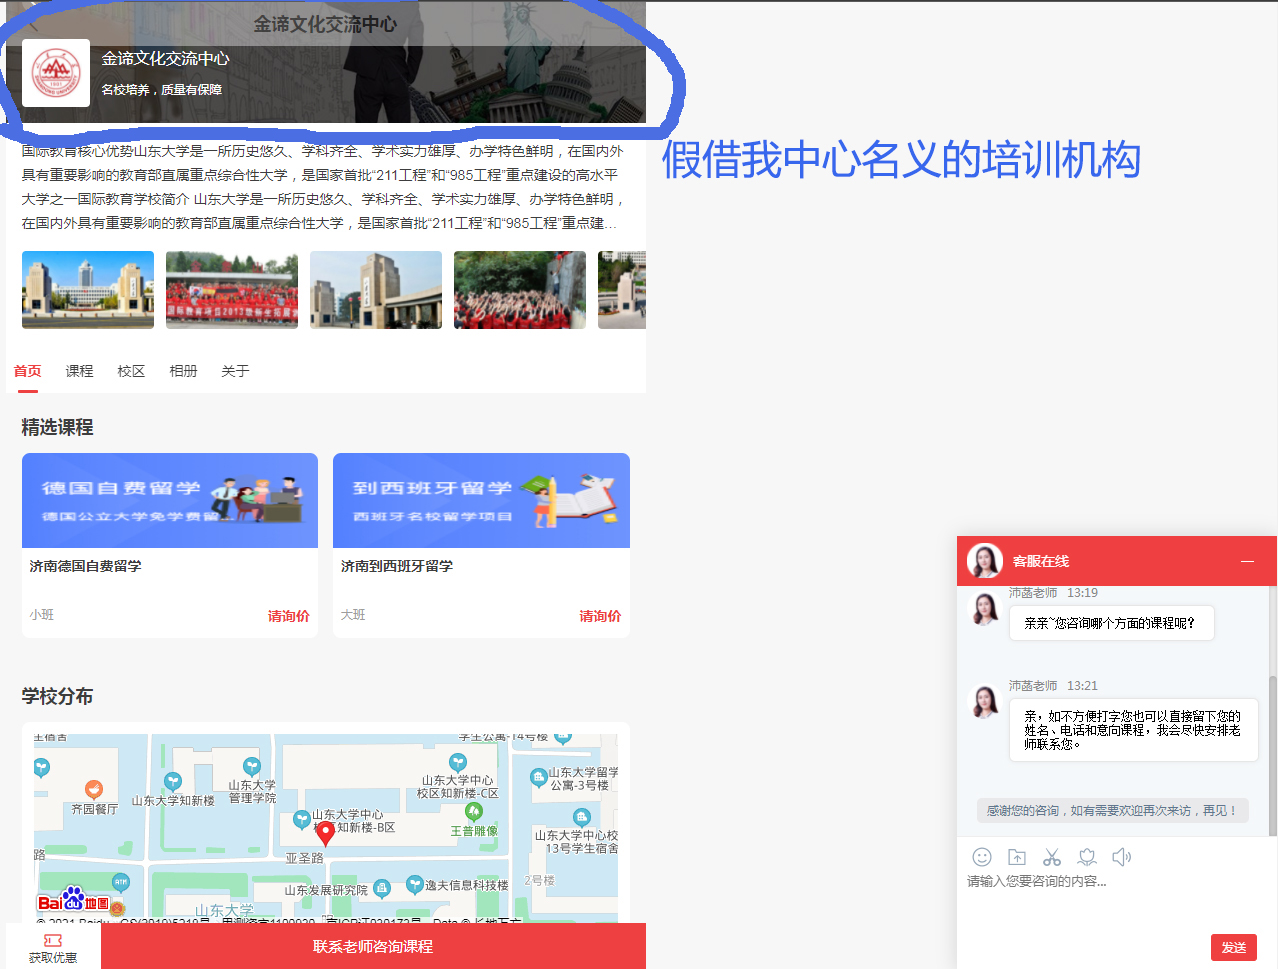Select the 王普雕像 green map marker
The image size is (1278, 969).
474,812
